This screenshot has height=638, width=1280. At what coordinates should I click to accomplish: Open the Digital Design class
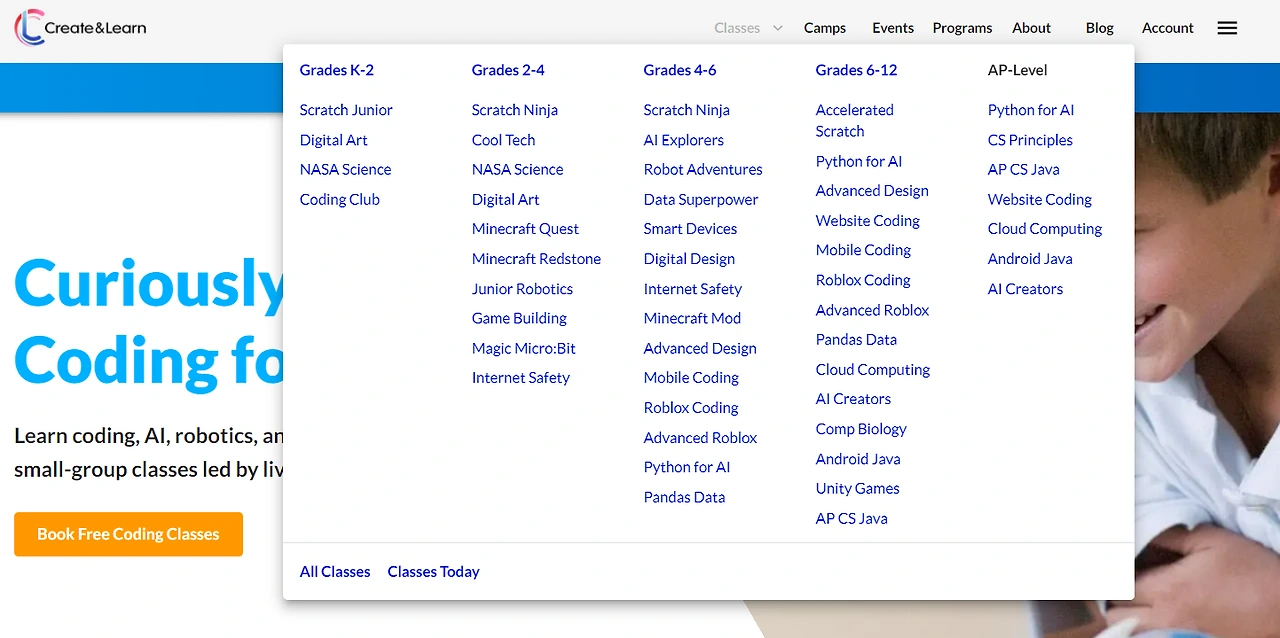(x=689, y=259)
